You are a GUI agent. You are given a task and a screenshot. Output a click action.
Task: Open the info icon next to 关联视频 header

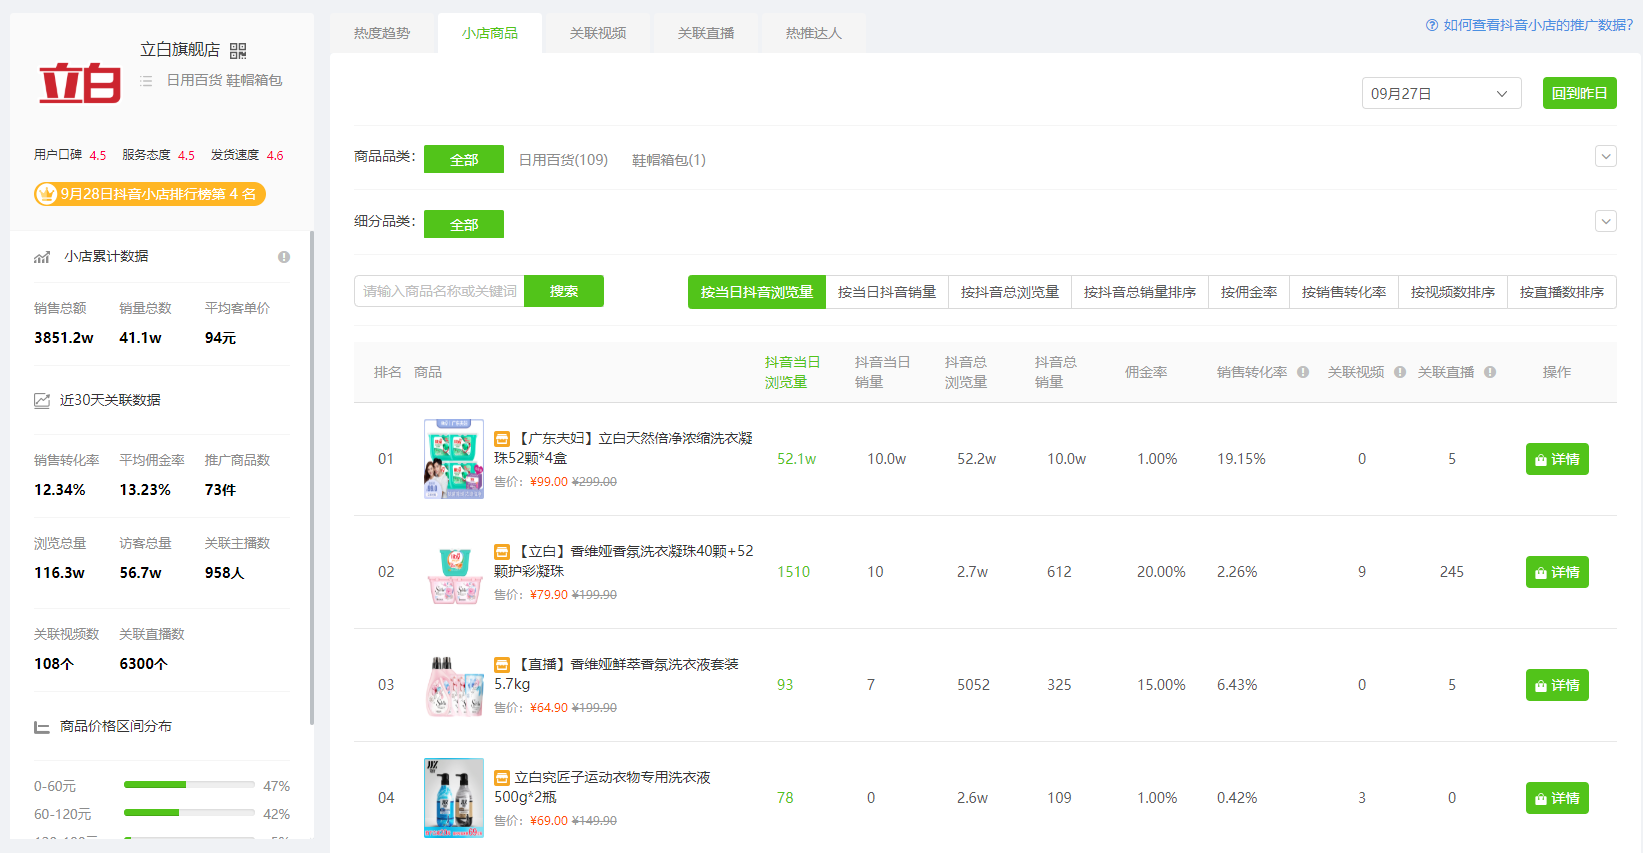point(1400,372)
